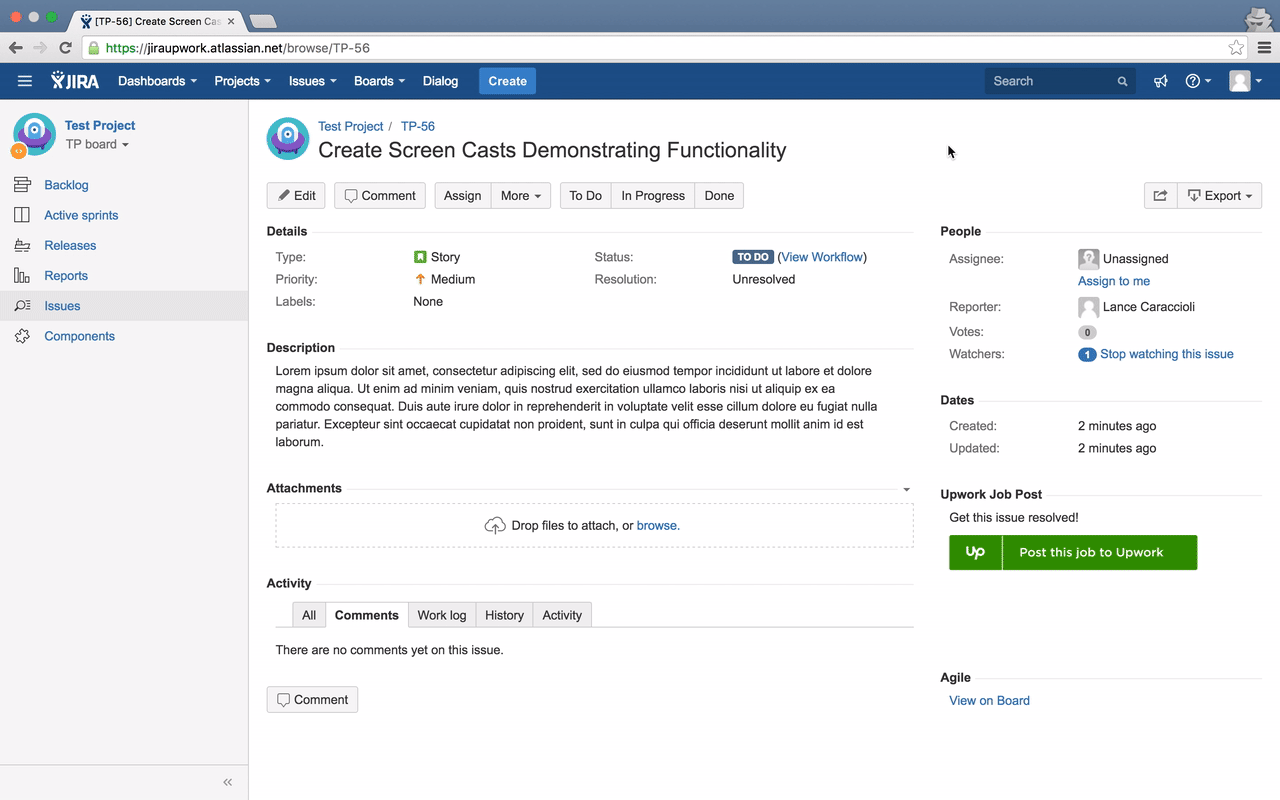Viewport: 1280px width, 800px height.
Task: Click the Assign to me link
Action: click(x=1114, y=281)
